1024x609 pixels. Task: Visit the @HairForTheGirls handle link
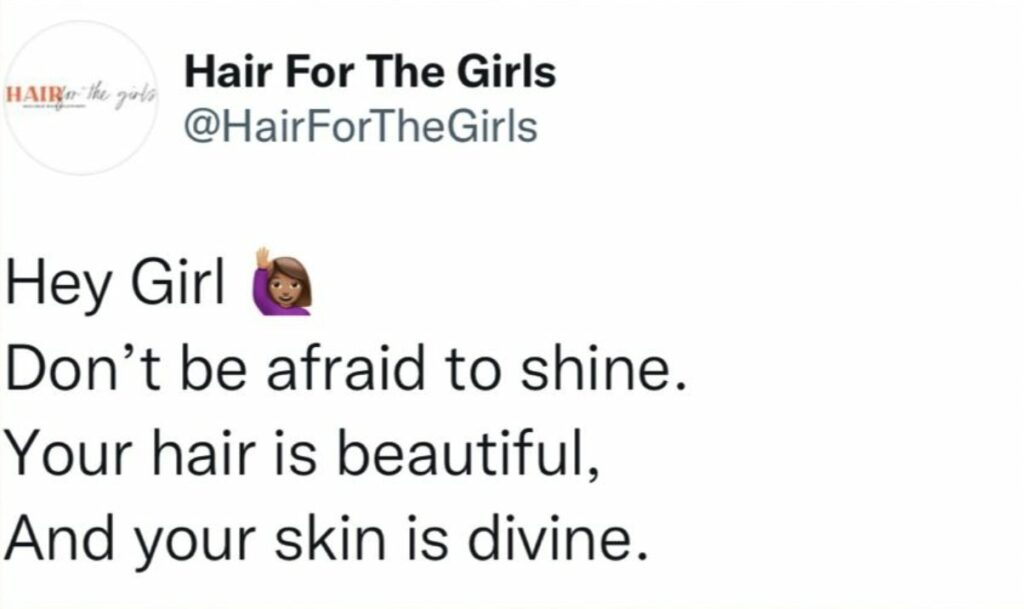click(361, 127)
